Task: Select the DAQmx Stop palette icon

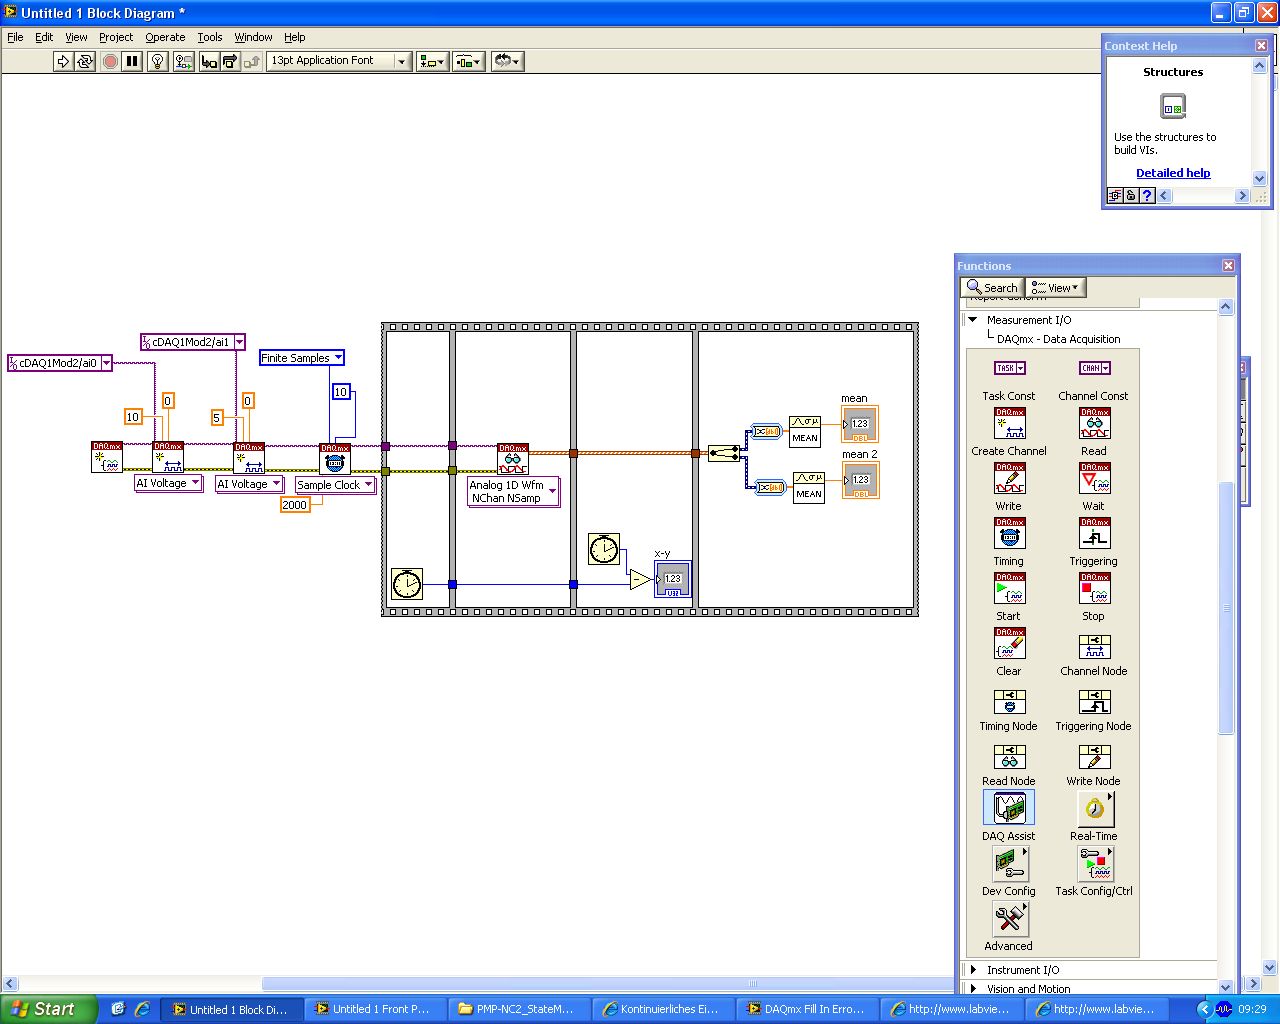Action: (x=1095, y=589)
